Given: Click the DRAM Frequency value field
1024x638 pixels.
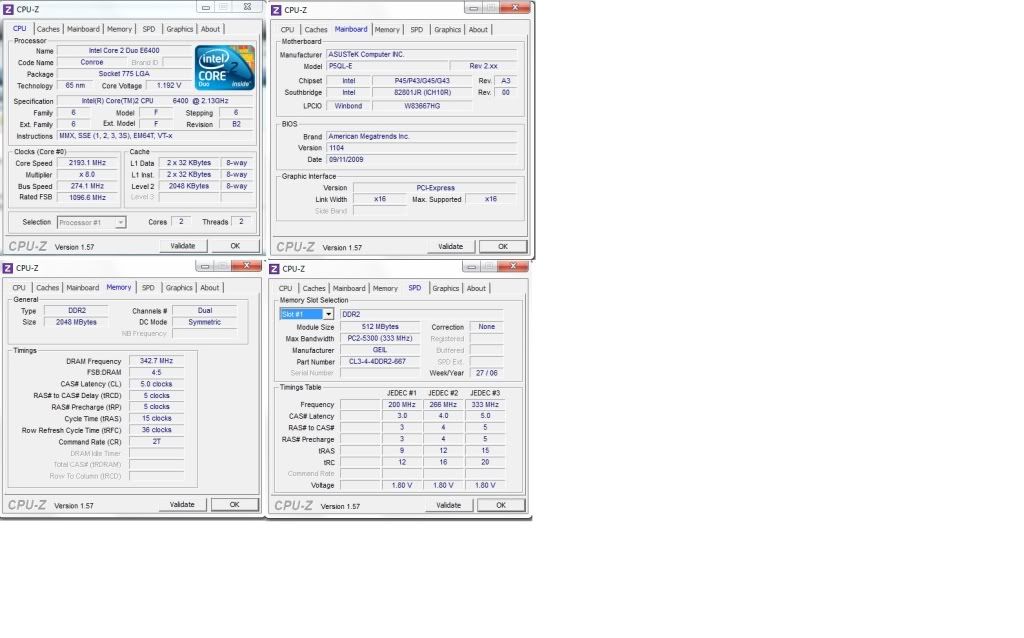Looking at the screenshot, I should 157,360.
